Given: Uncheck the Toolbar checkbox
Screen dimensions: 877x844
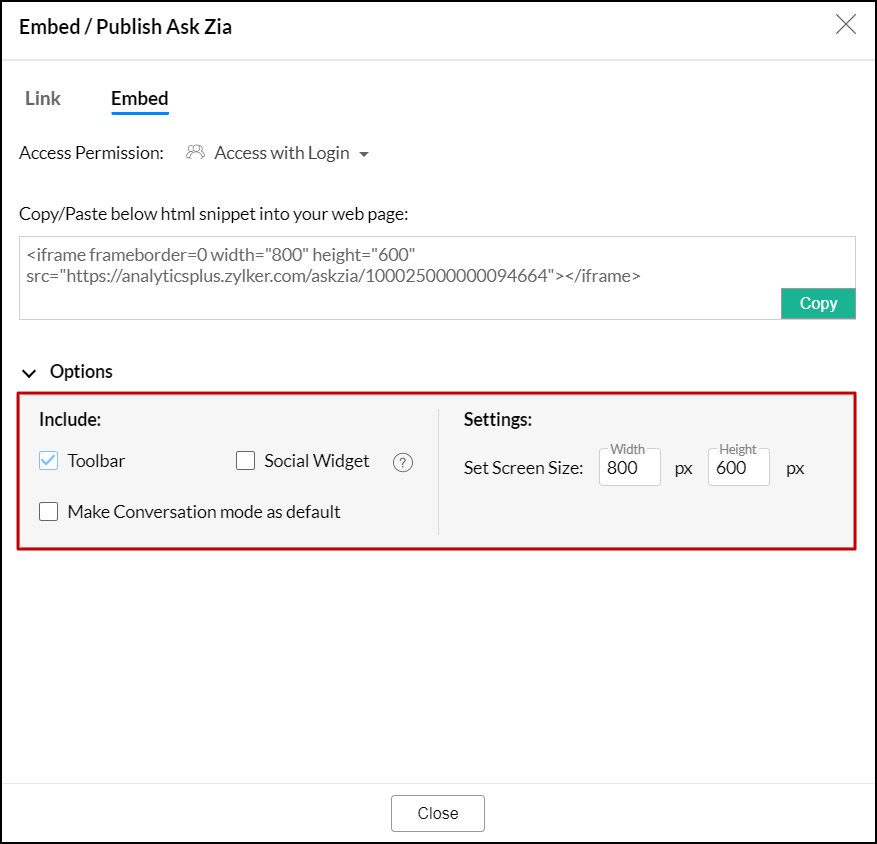Looking at the screenshot, I should [49, 461].
